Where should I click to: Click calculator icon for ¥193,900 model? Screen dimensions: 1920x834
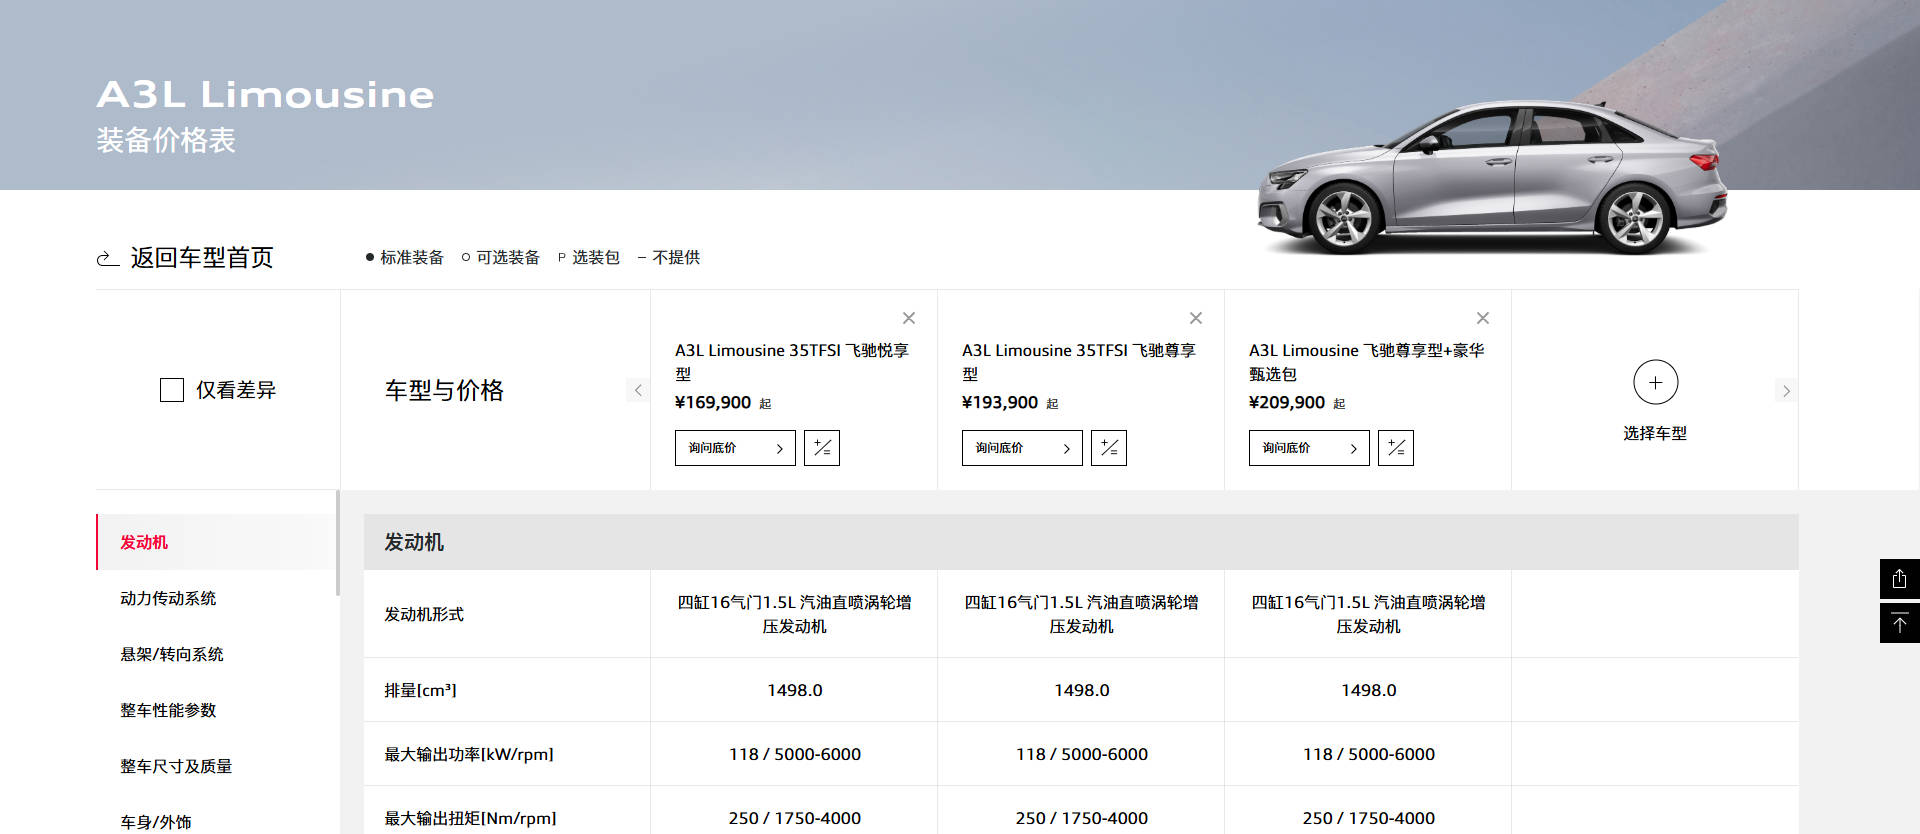pyautogui.click(x=1109, y=448)
